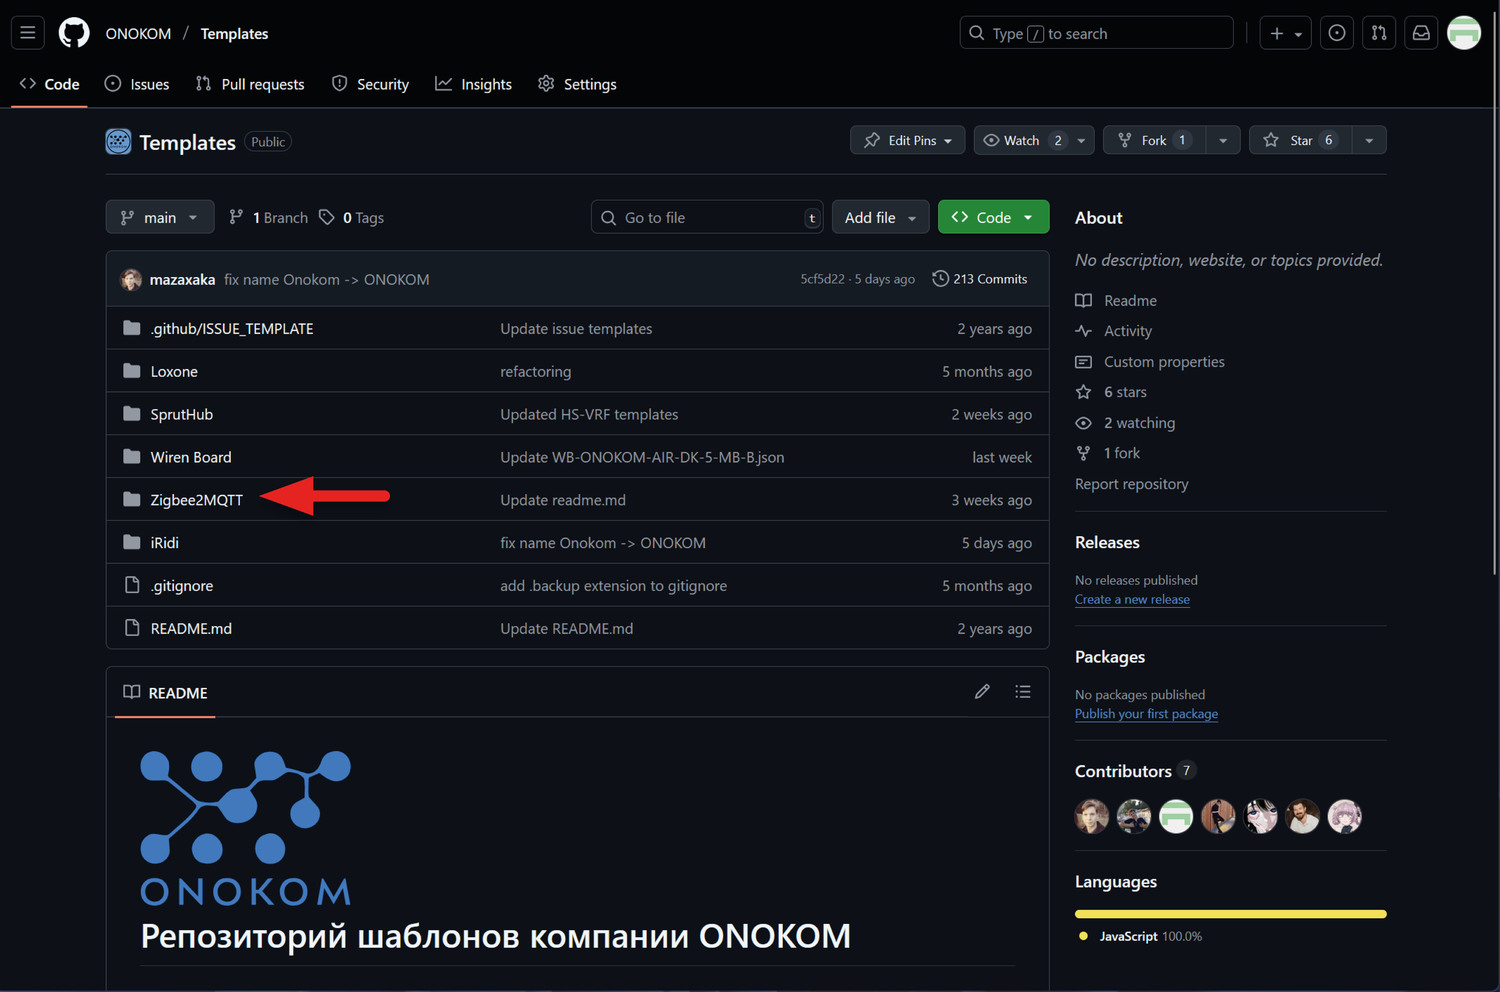1500x992 pixels.
Task: Click the yellow JavaScript language bar
Action: click(1229, 913)
